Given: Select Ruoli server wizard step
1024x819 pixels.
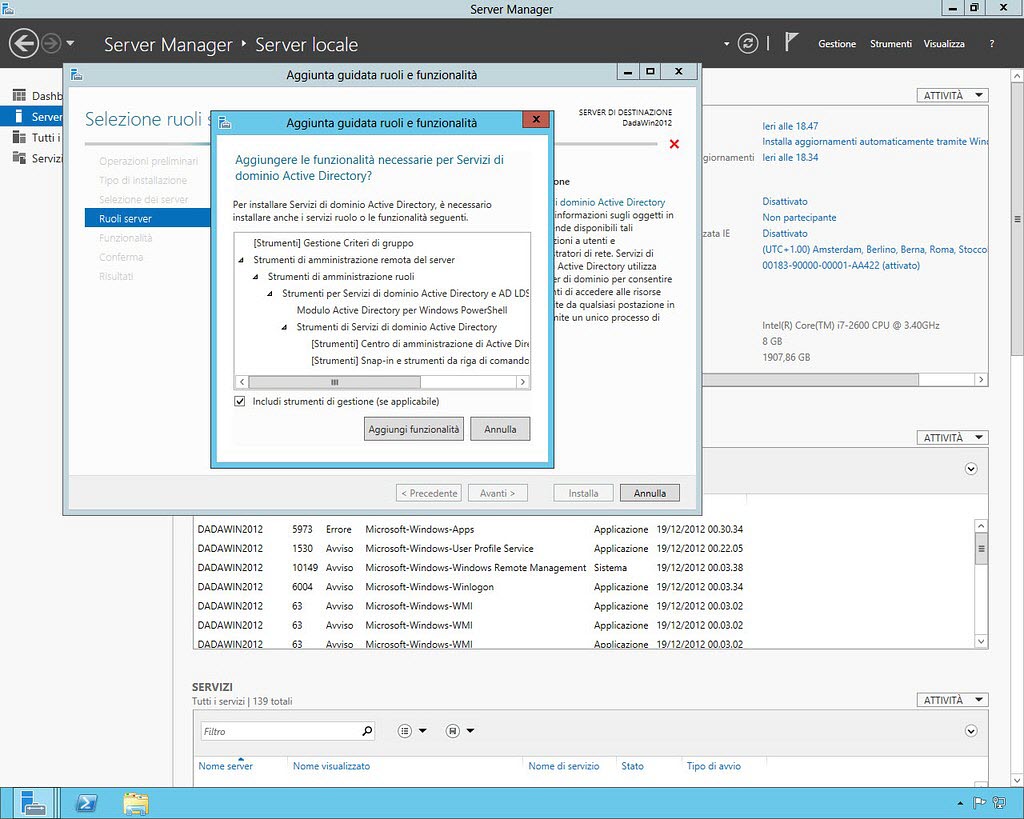Looking at the screenshot, I should tap(148, 218).
